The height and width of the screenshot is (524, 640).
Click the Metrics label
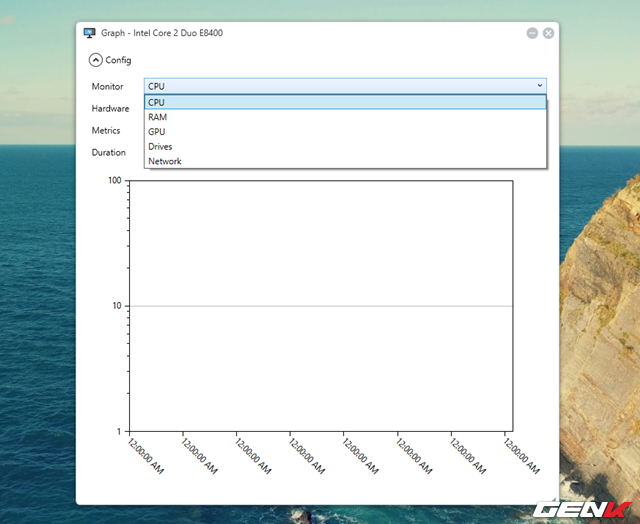(106, 131)
